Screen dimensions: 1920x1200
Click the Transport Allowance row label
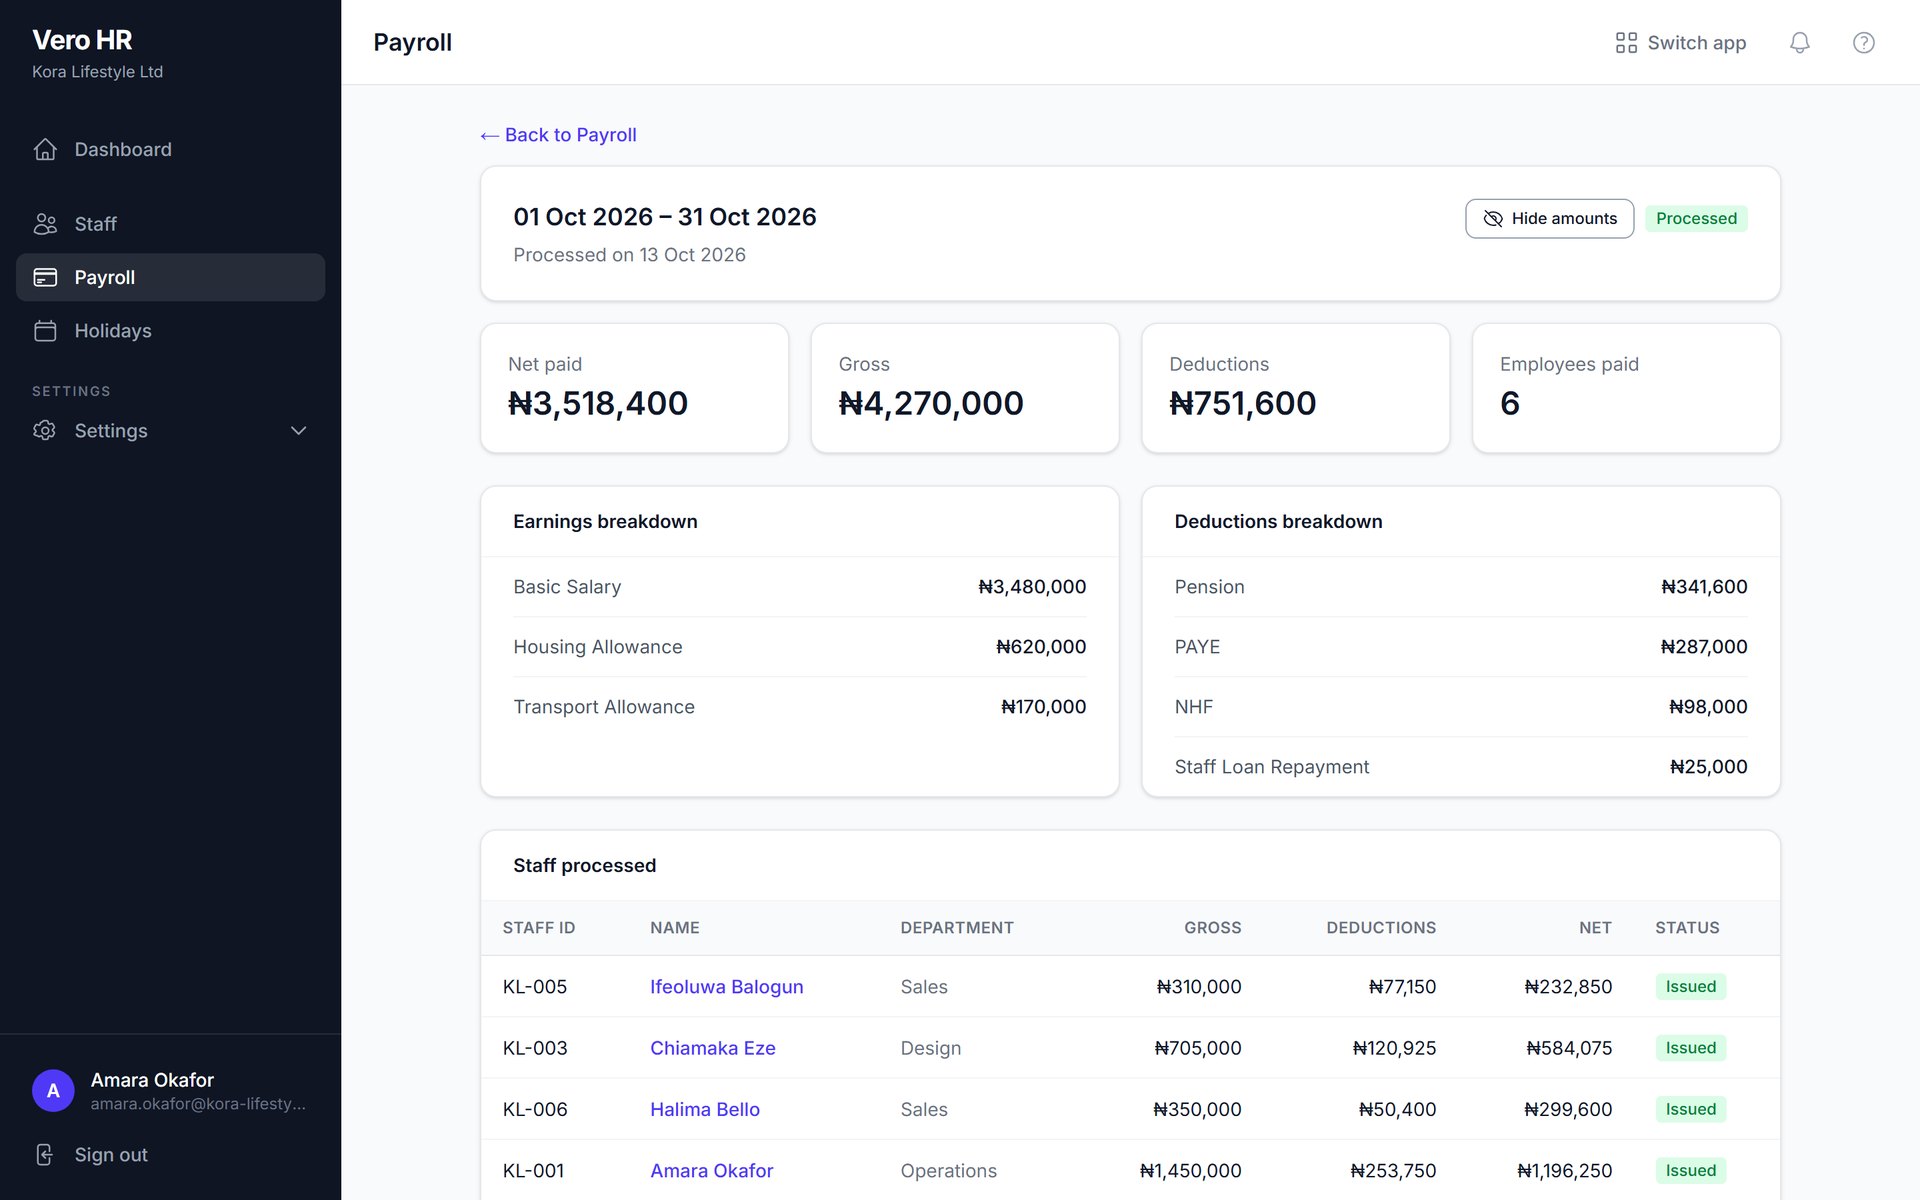pos(604,707)
